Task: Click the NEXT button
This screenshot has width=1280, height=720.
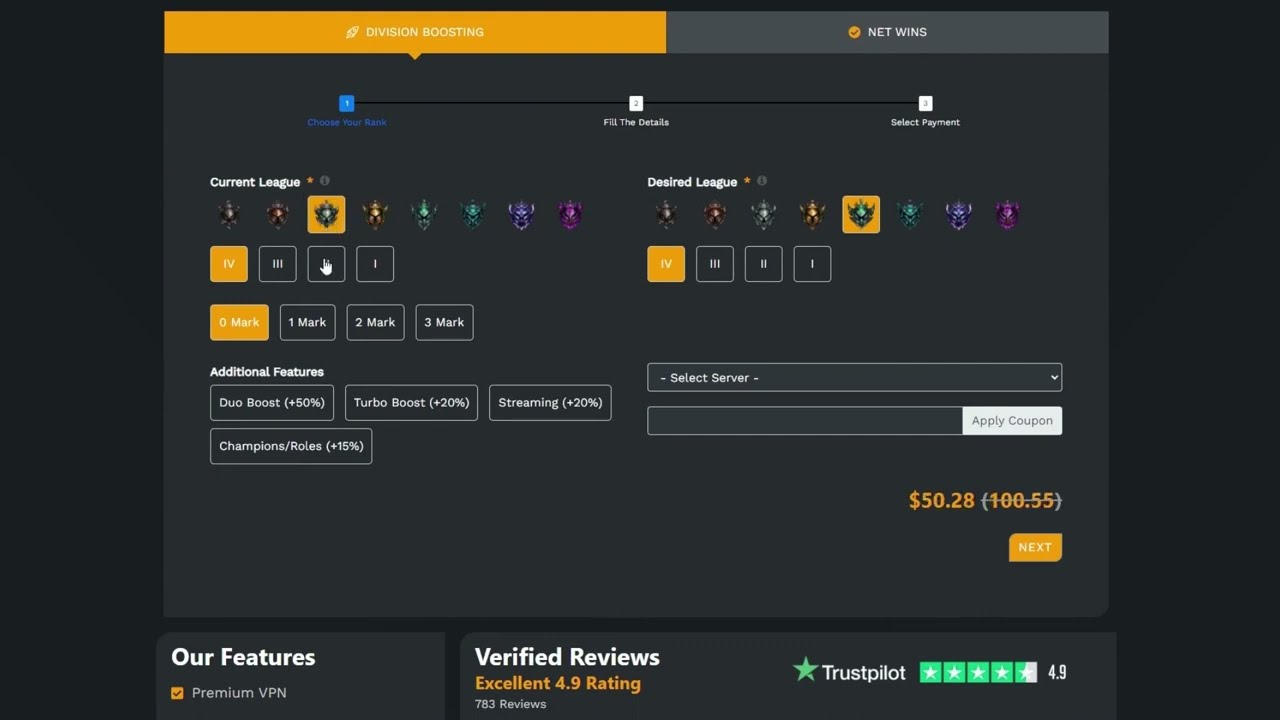Action: coord(1035,547)
